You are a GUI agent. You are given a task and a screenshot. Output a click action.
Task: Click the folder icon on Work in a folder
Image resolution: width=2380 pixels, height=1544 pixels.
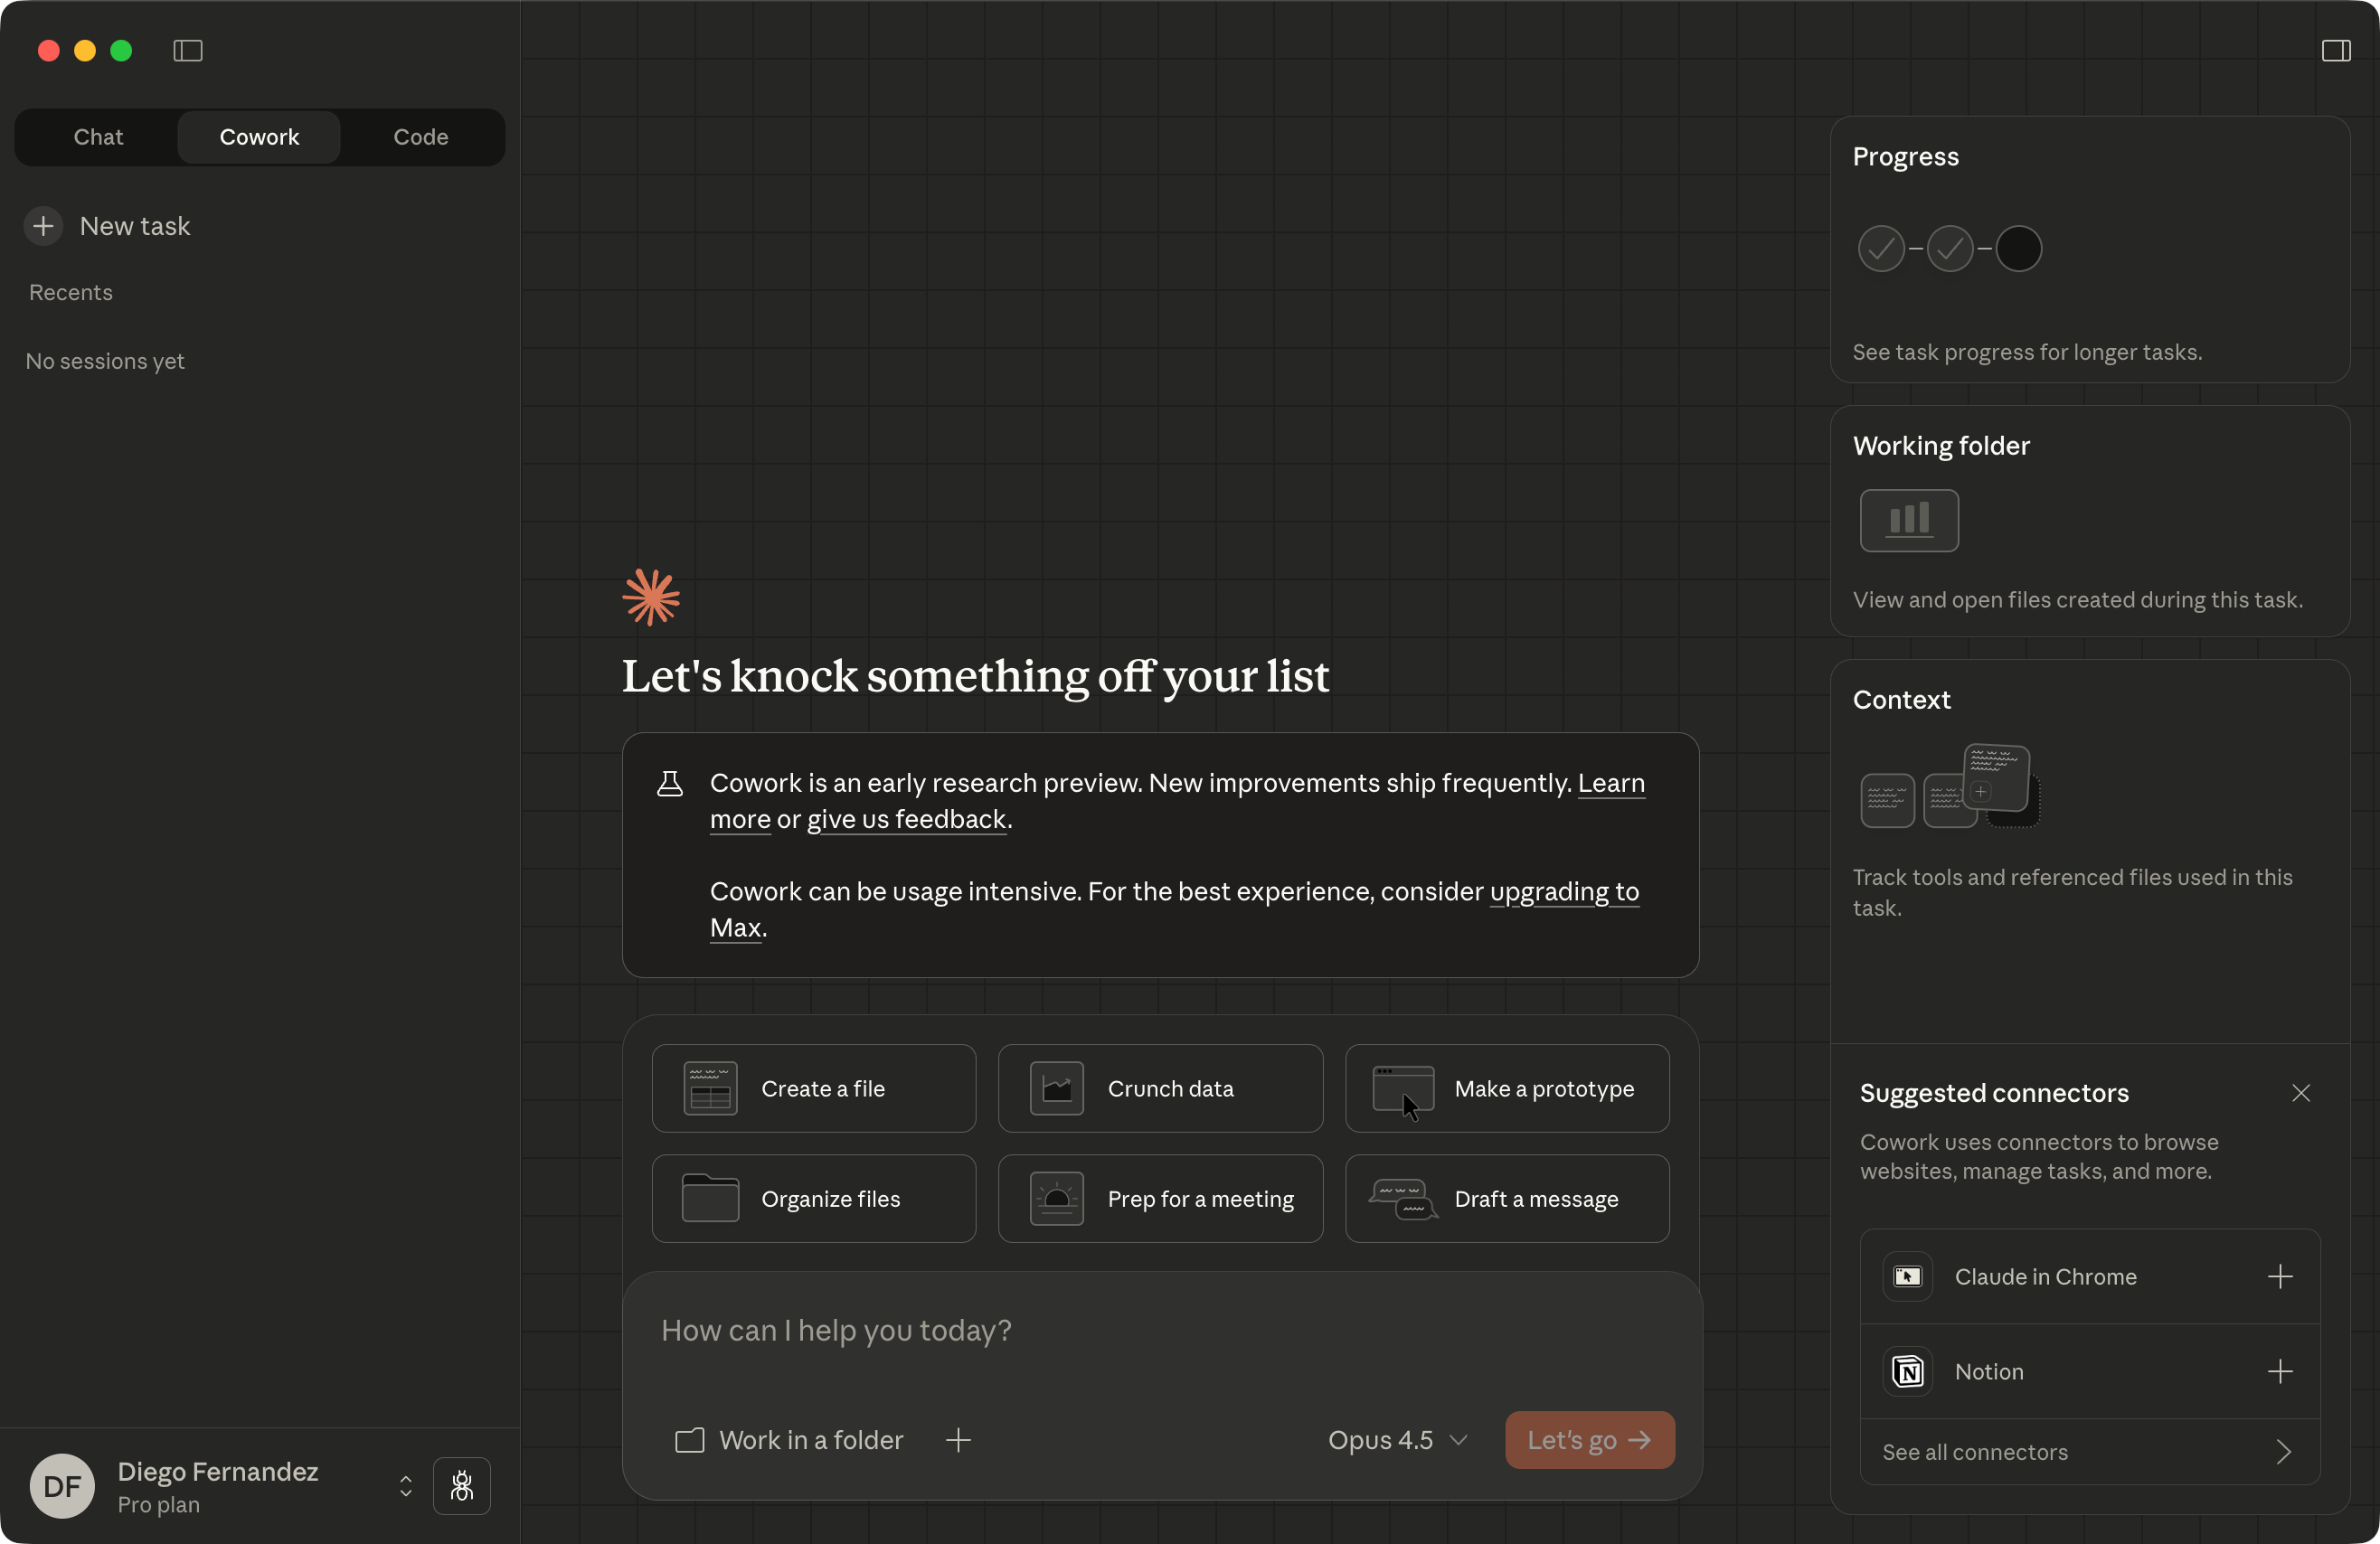click(x=689, y=1440)
